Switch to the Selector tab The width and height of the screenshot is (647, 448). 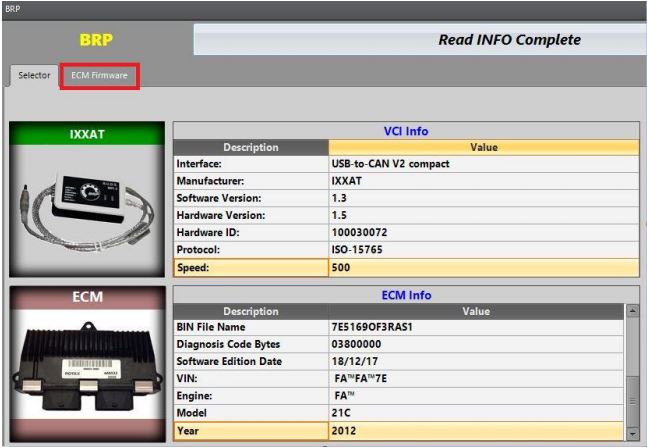34,76
